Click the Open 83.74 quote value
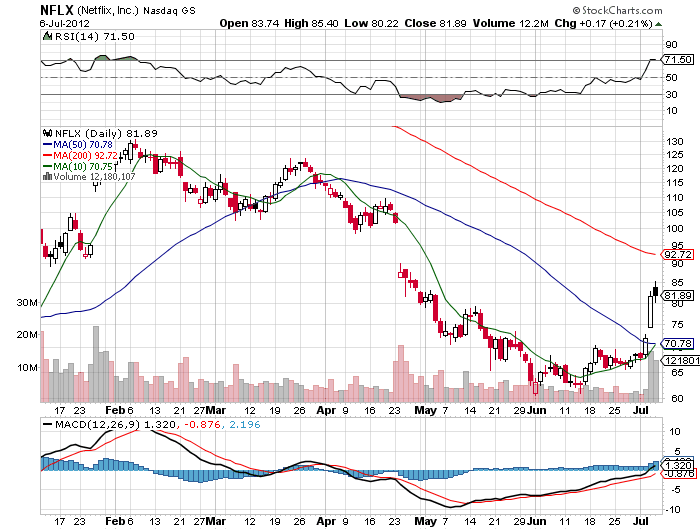Image resolution: width=700 pixels, height=530 pixels. [250, 23]
